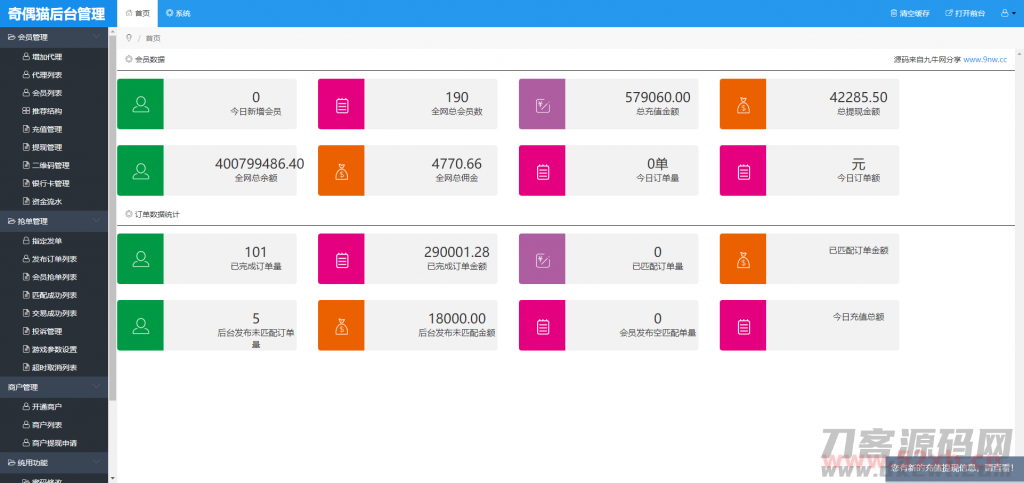This screenshot has width=1024, height=483.
Task: Open 充值管理 in the sidebar
Action: coord(47,129)
